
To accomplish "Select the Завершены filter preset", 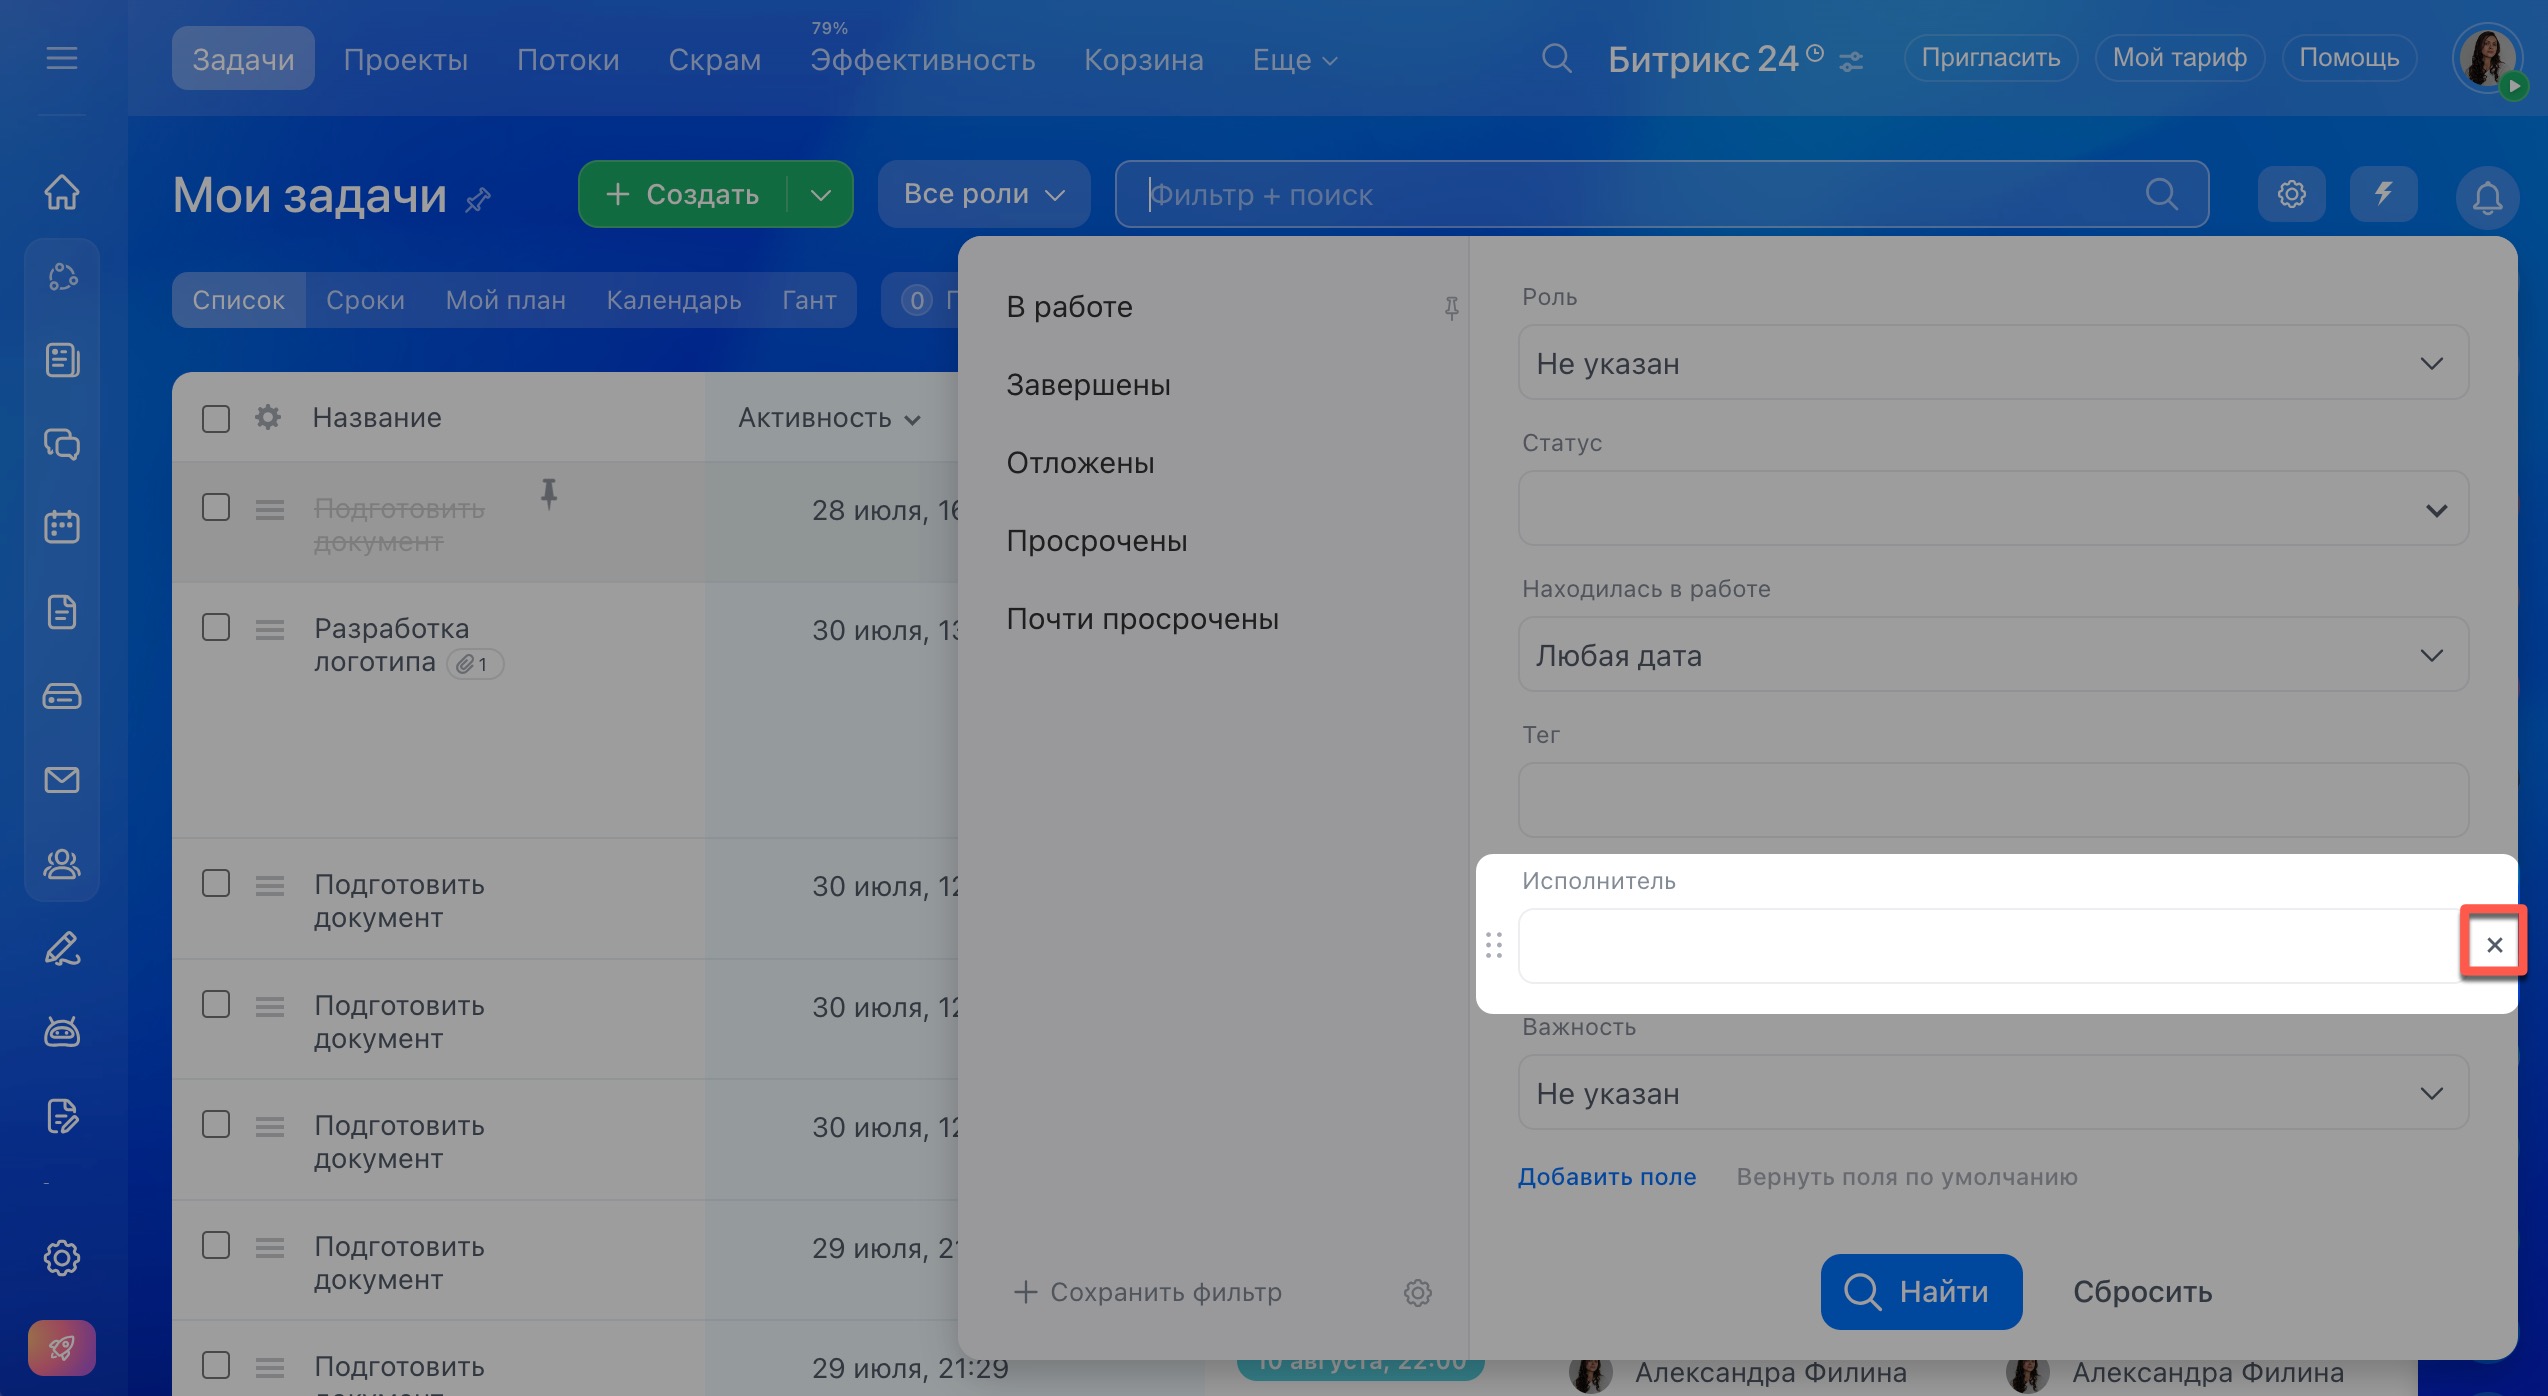I will point(1088,385).
